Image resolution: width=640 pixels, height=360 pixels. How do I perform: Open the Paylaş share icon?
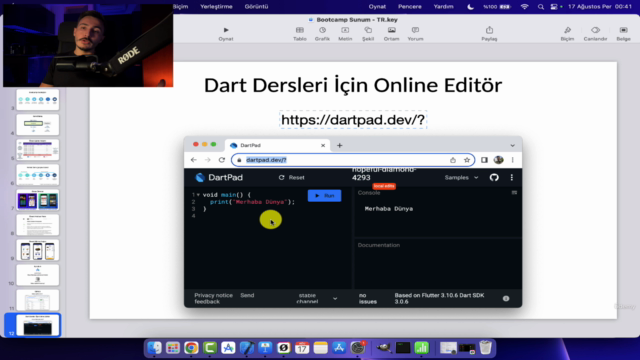(489, 33)
